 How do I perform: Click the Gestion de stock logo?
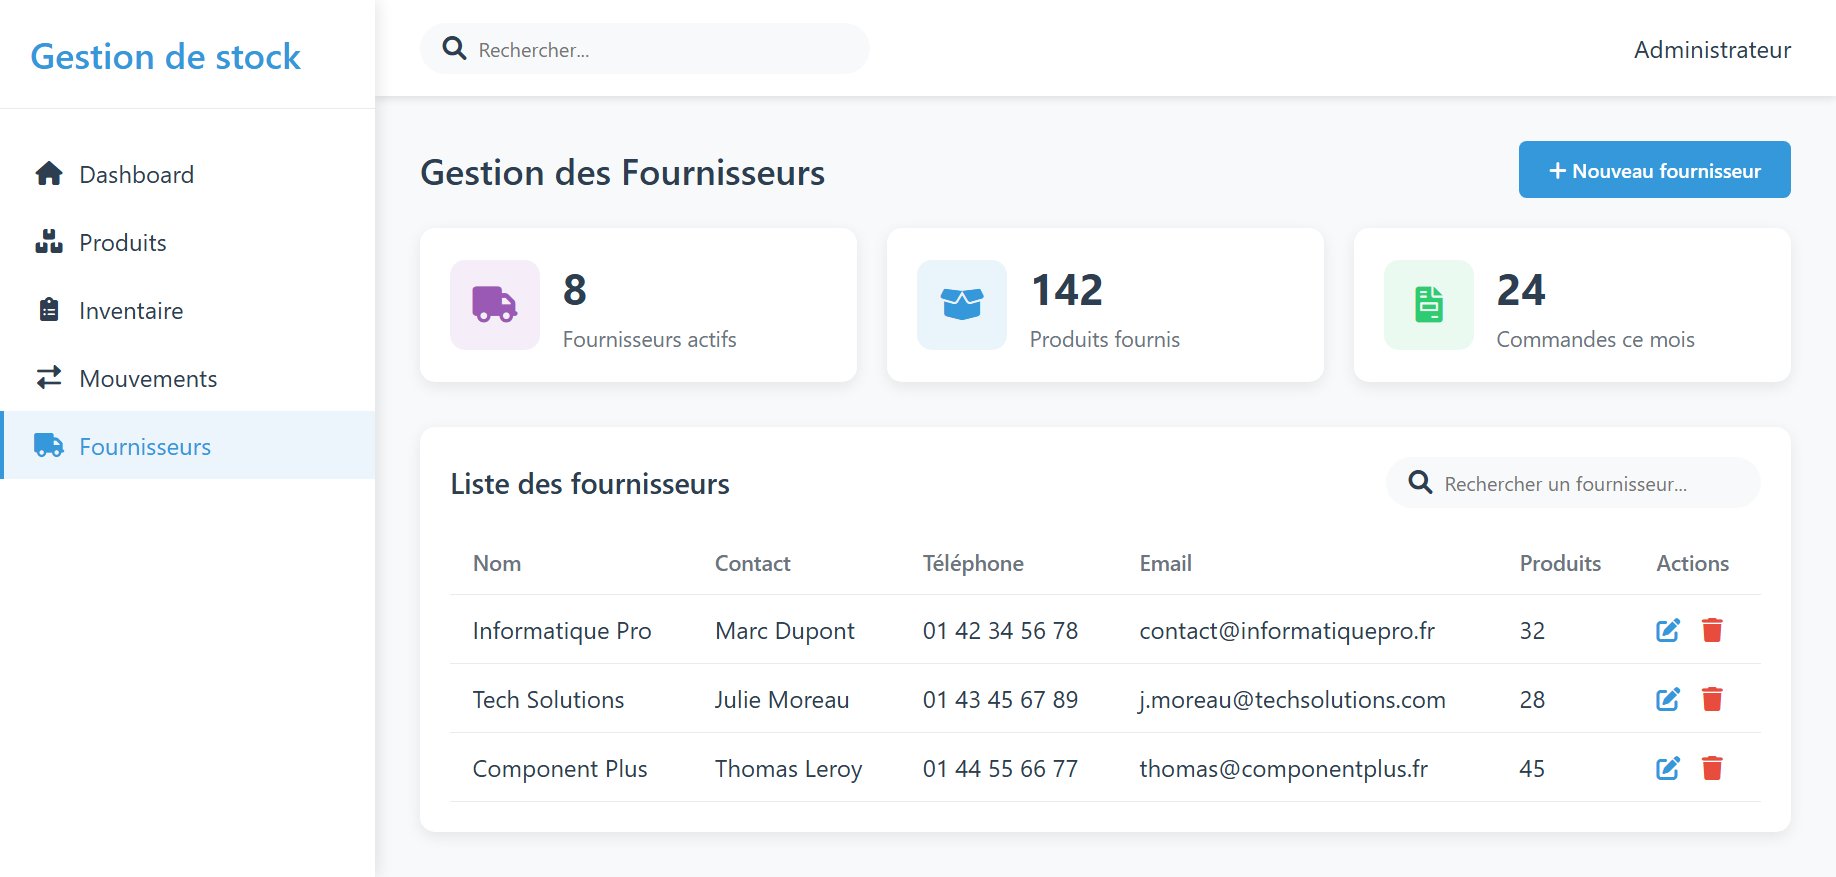click(x=165, y=57)
